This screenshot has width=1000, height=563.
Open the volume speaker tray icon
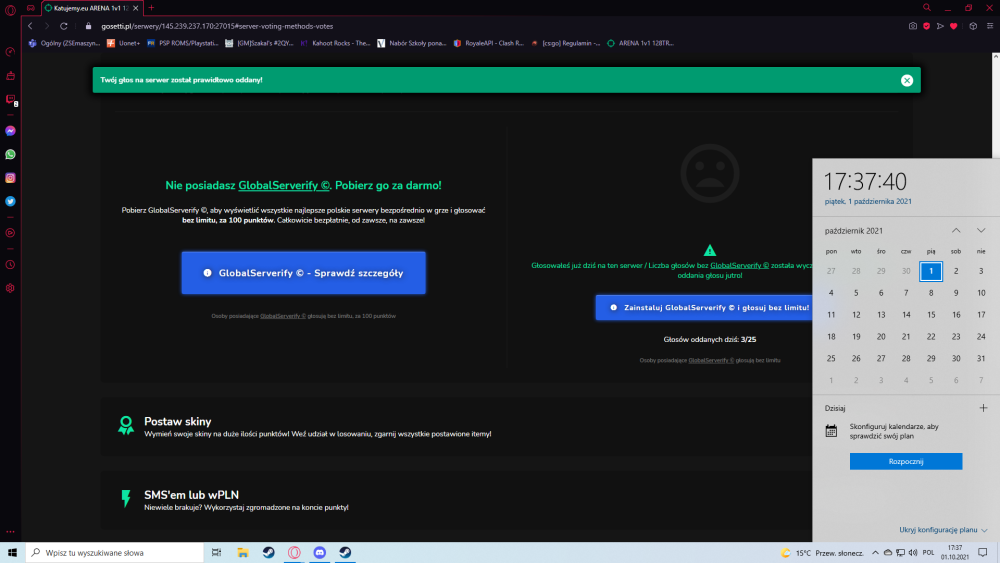(x=913, y=553)
